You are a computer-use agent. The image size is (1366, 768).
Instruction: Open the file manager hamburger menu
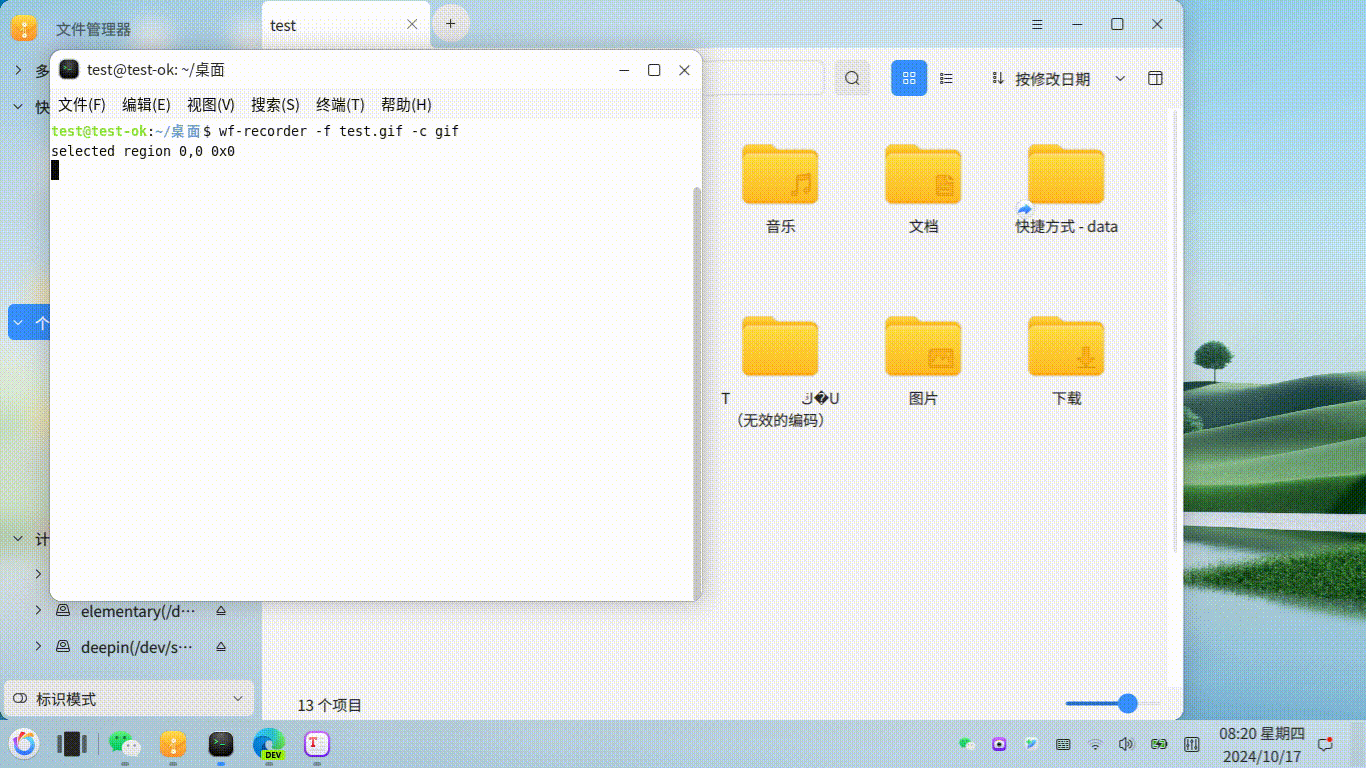[x=1038, y=24]
